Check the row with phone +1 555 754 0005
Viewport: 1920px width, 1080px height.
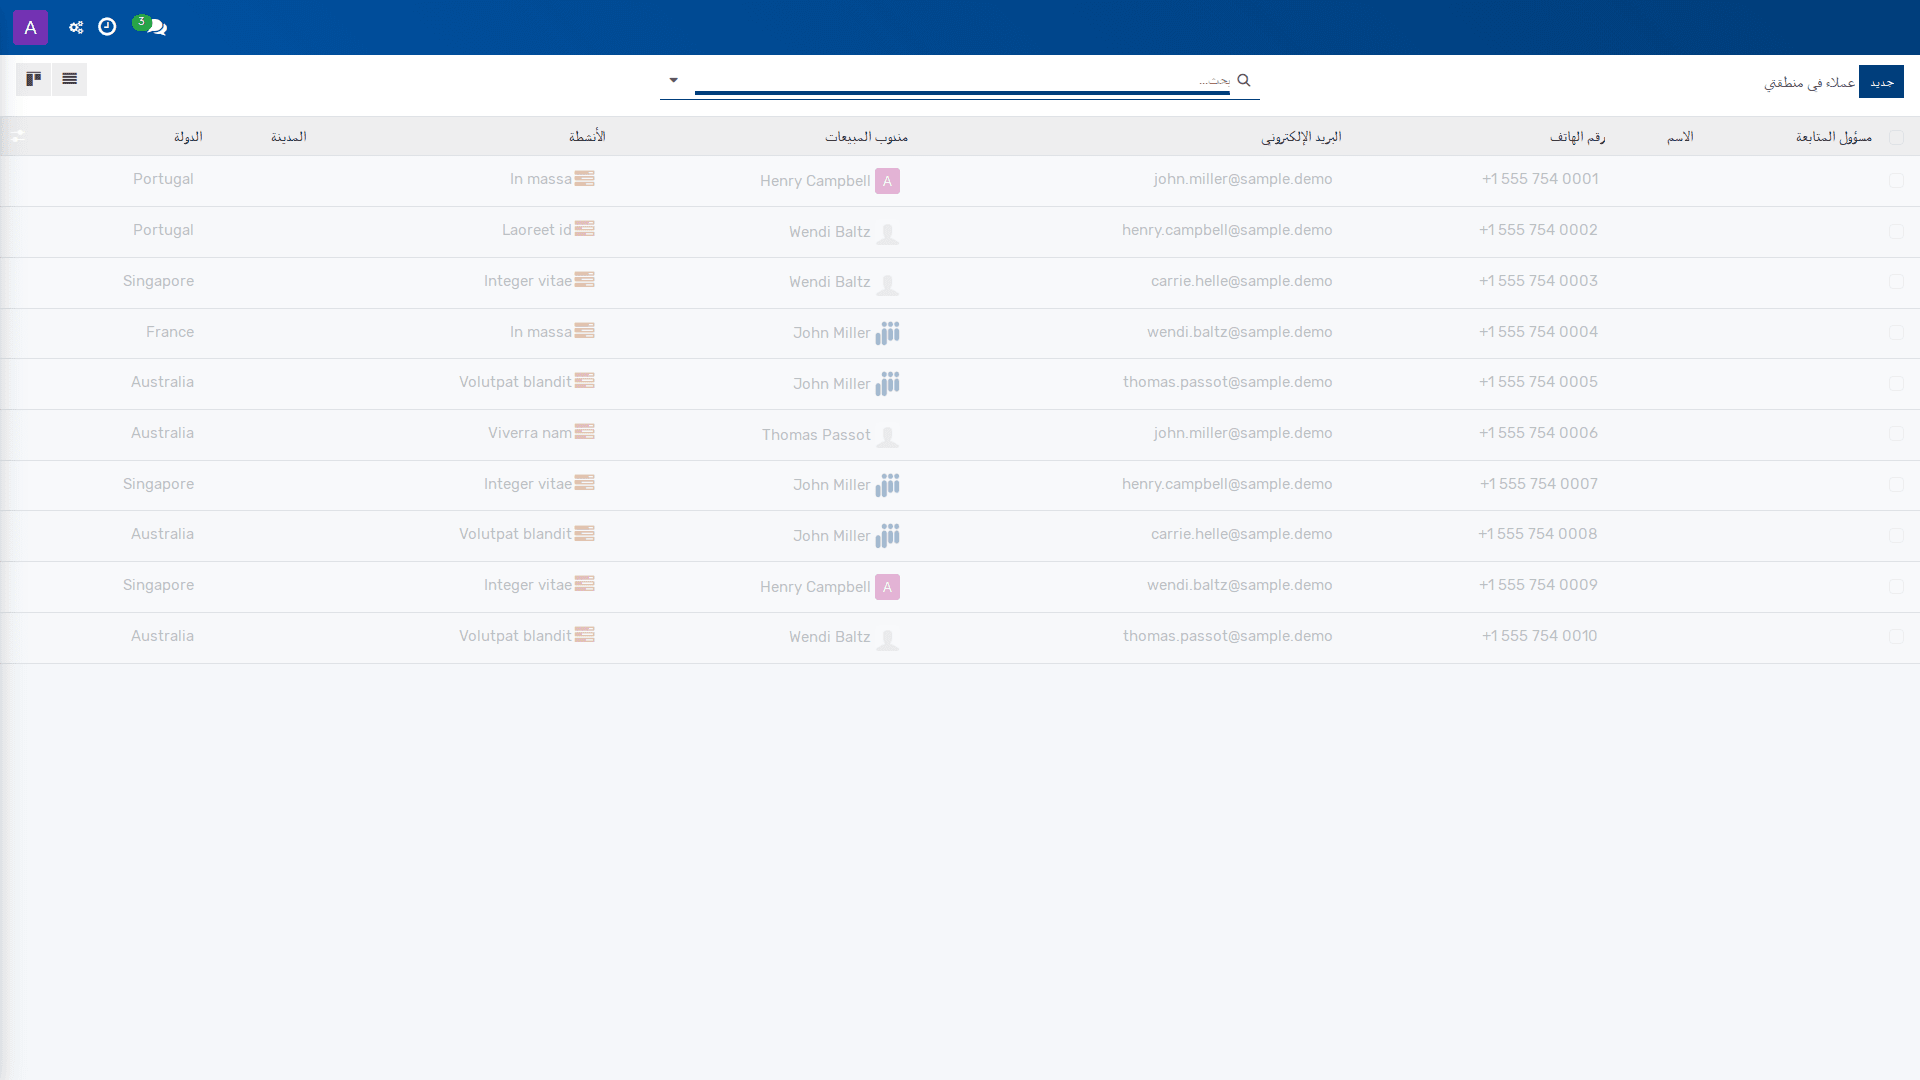1896,383
